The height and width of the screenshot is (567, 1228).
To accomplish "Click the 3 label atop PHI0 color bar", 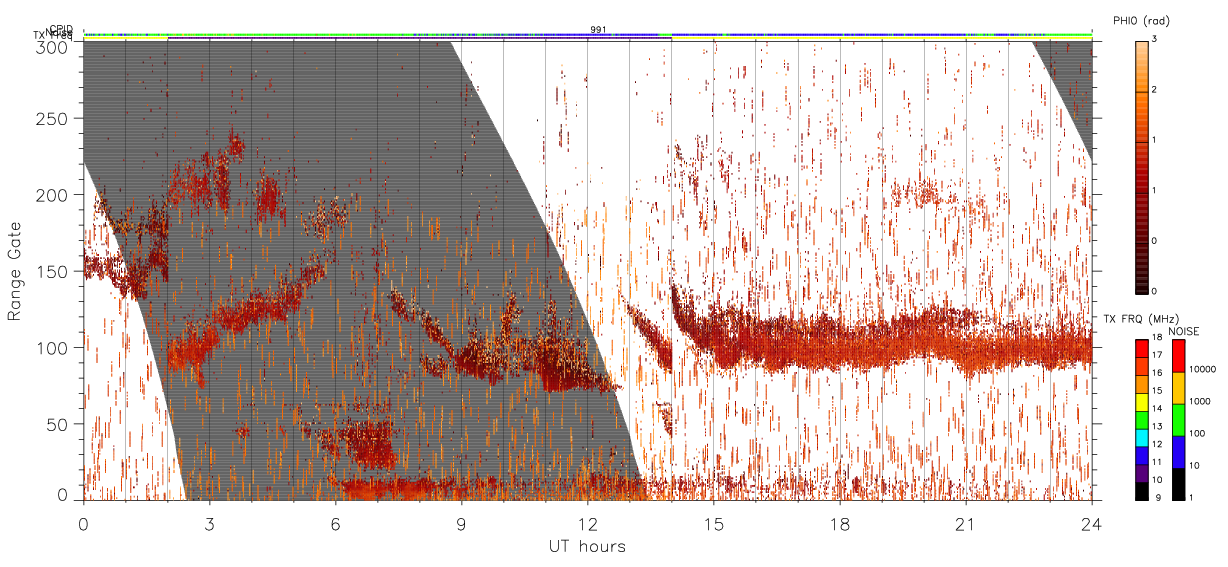I will (1155, 39).
